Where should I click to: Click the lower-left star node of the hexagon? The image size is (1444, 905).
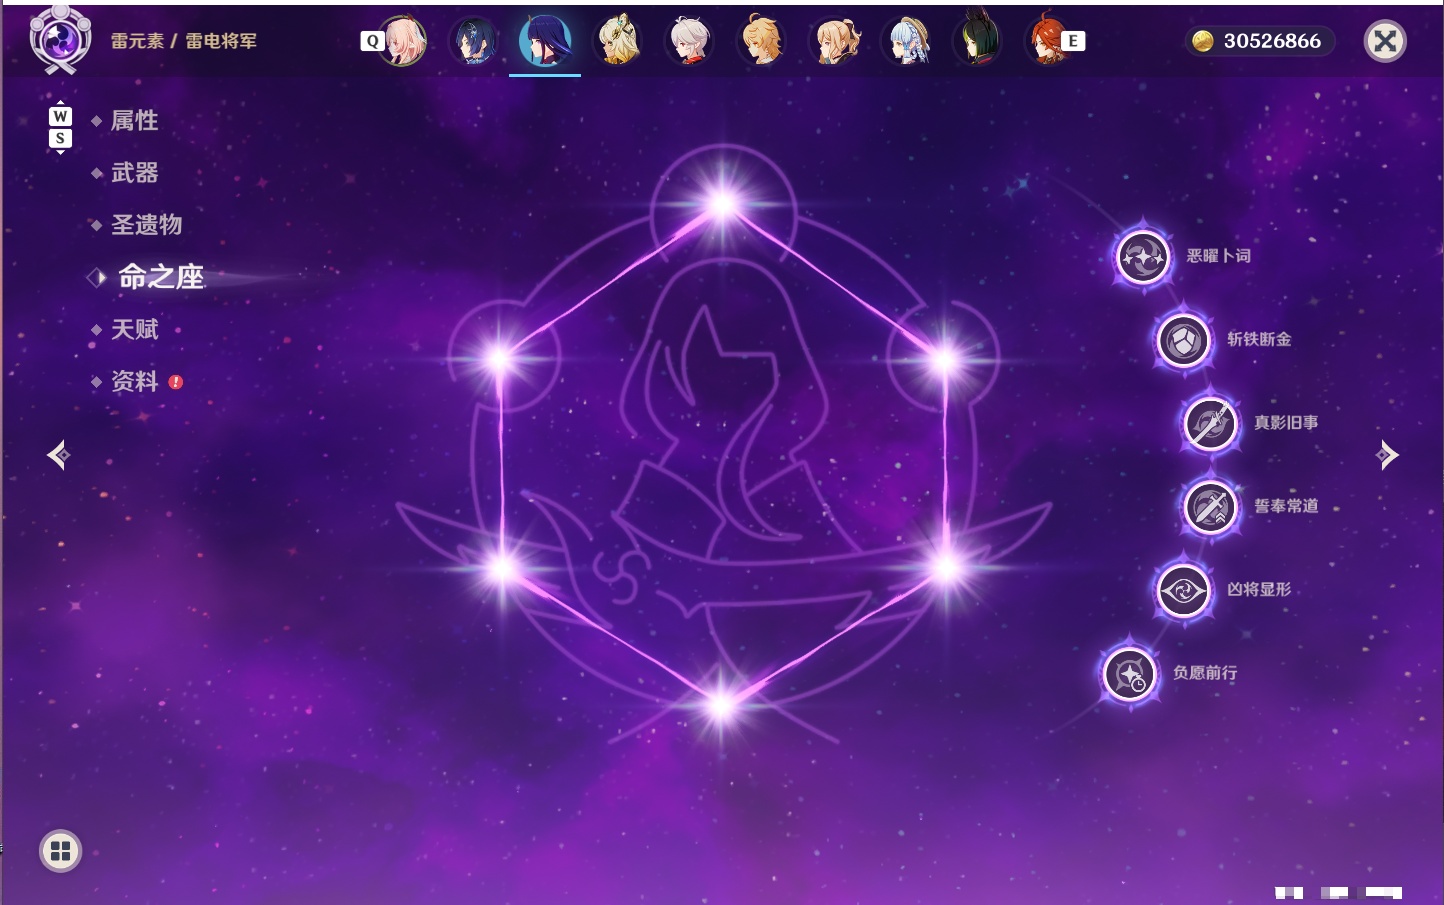click(502, 569)
